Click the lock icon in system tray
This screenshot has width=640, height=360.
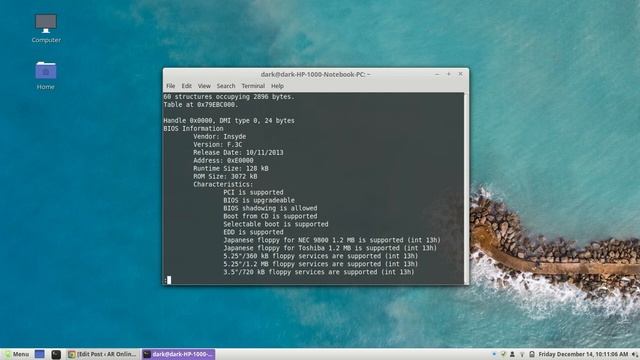pyautogui.click(x=532, y=354)
